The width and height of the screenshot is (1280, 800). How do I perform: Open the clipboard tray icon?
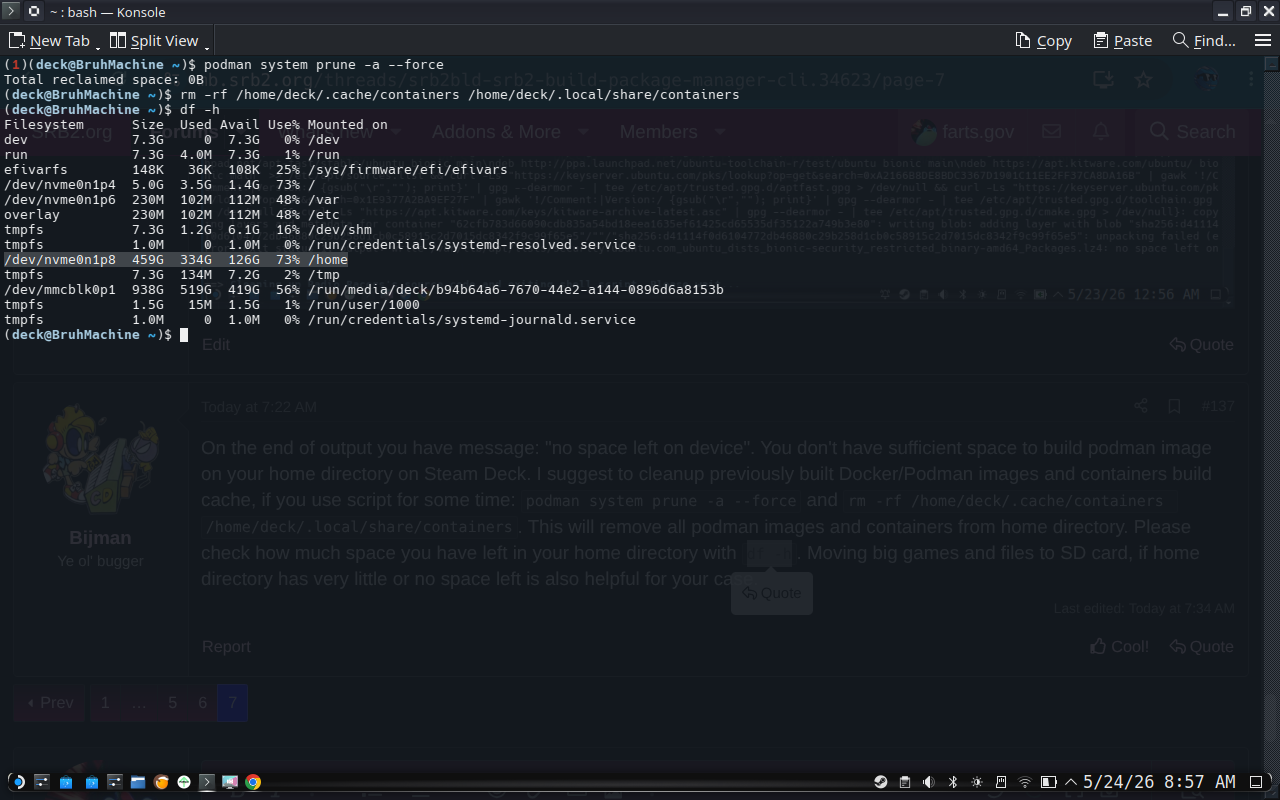click(x=905, y=782)
